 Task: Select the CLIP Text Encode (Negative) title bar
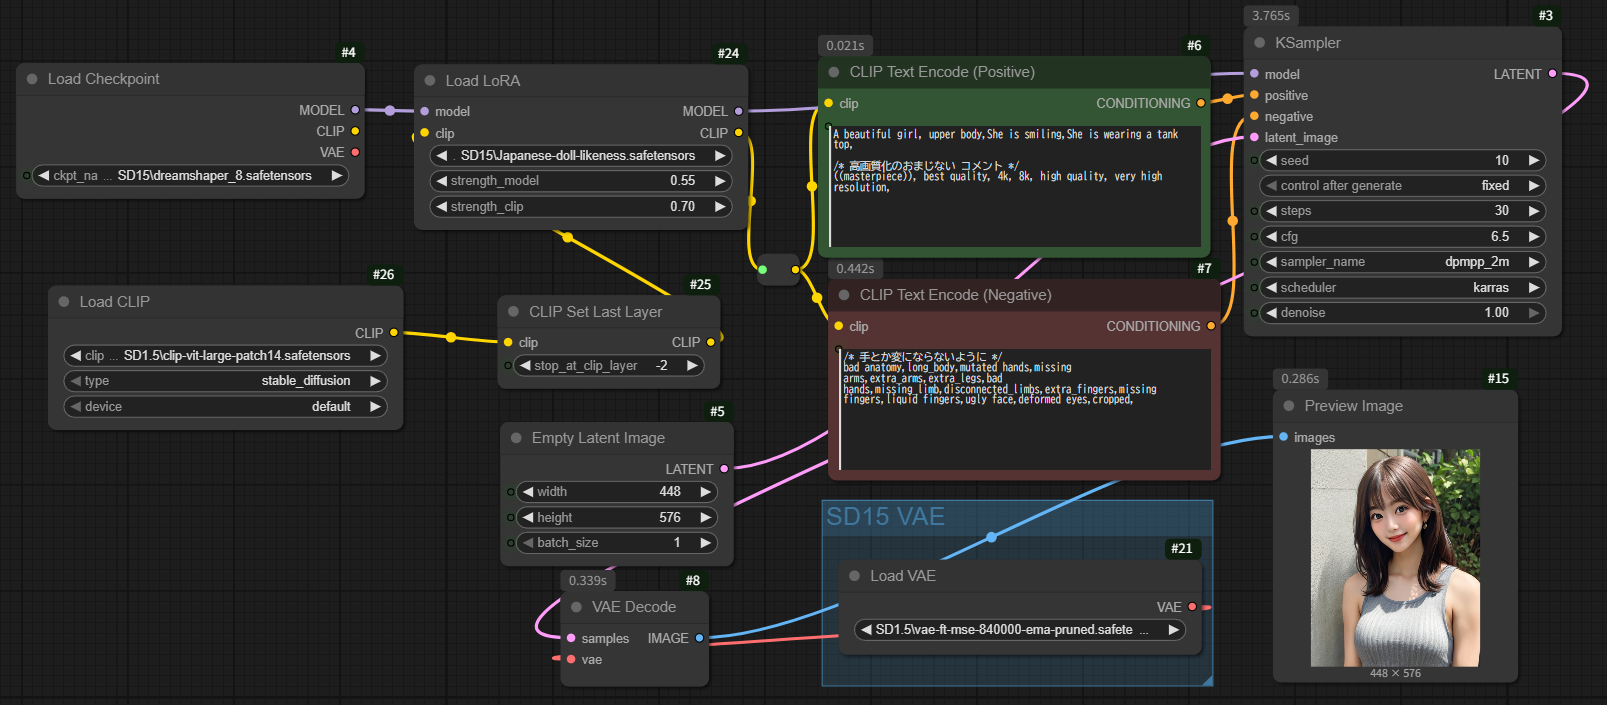click(x=955, y=295)
